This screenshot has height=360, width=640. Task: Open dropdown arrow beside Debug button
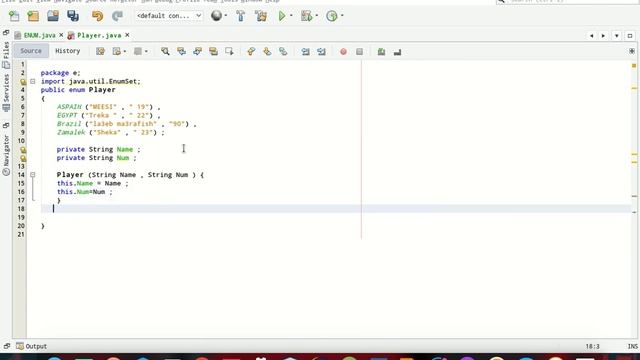317,16
